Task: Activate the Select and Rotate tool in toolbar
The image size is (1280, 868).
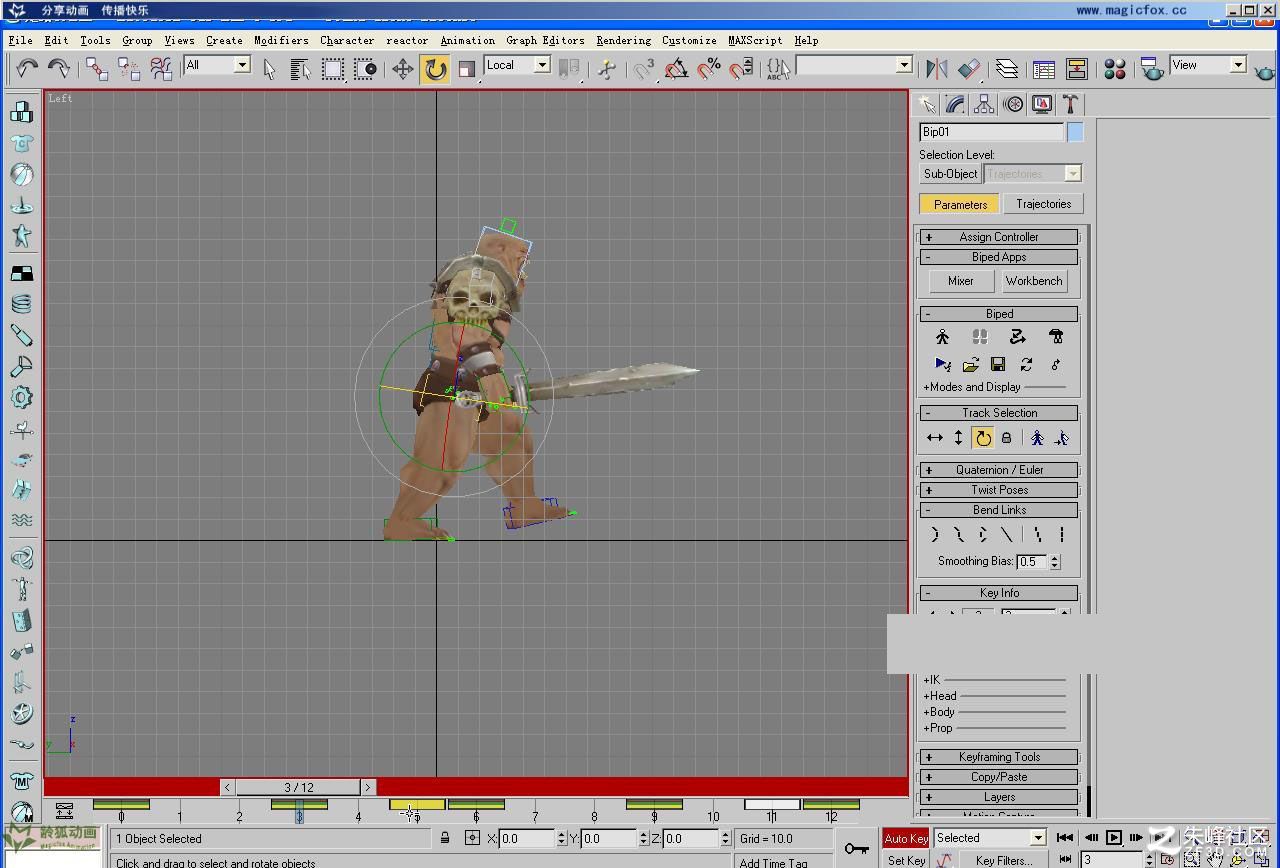Action: (x=435, y=68)
